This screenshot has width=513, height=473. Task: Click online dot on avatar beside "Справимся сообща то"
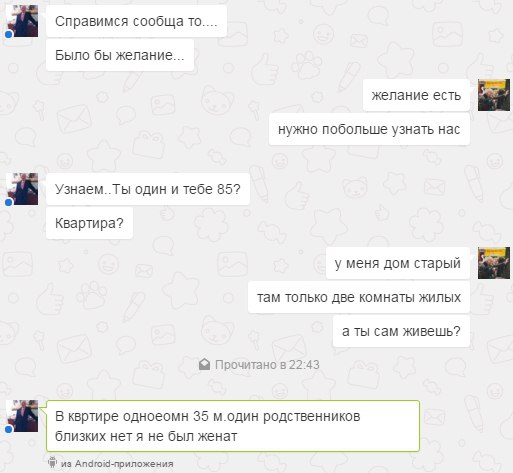tap(9, 34)
